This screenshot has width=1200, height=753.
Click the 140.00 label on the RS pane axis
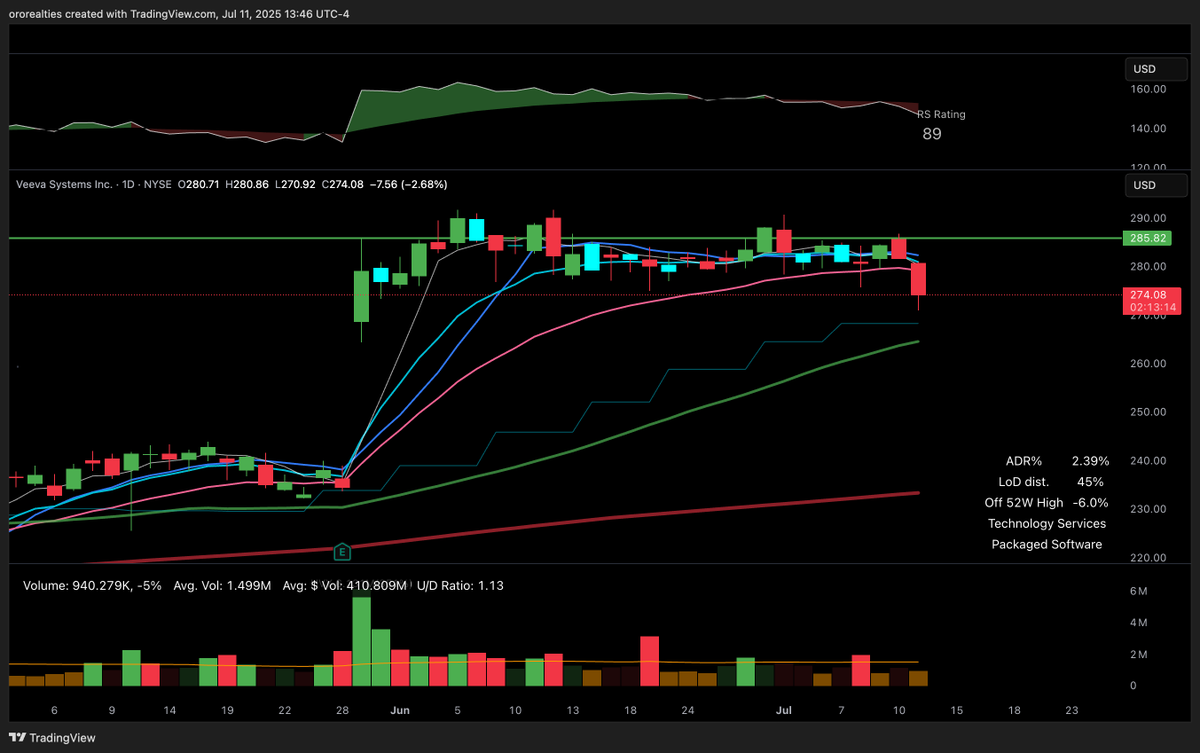pos(1147,129)
